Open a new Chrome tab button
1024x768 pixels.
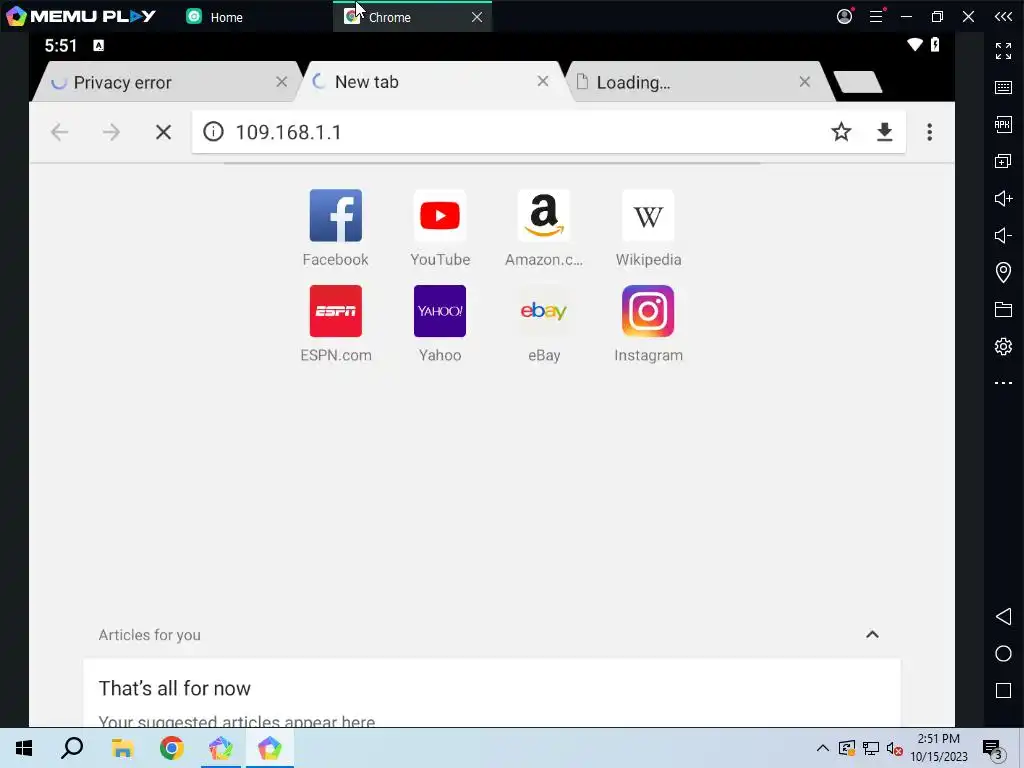pyautogui.click(x=857, y=82)
